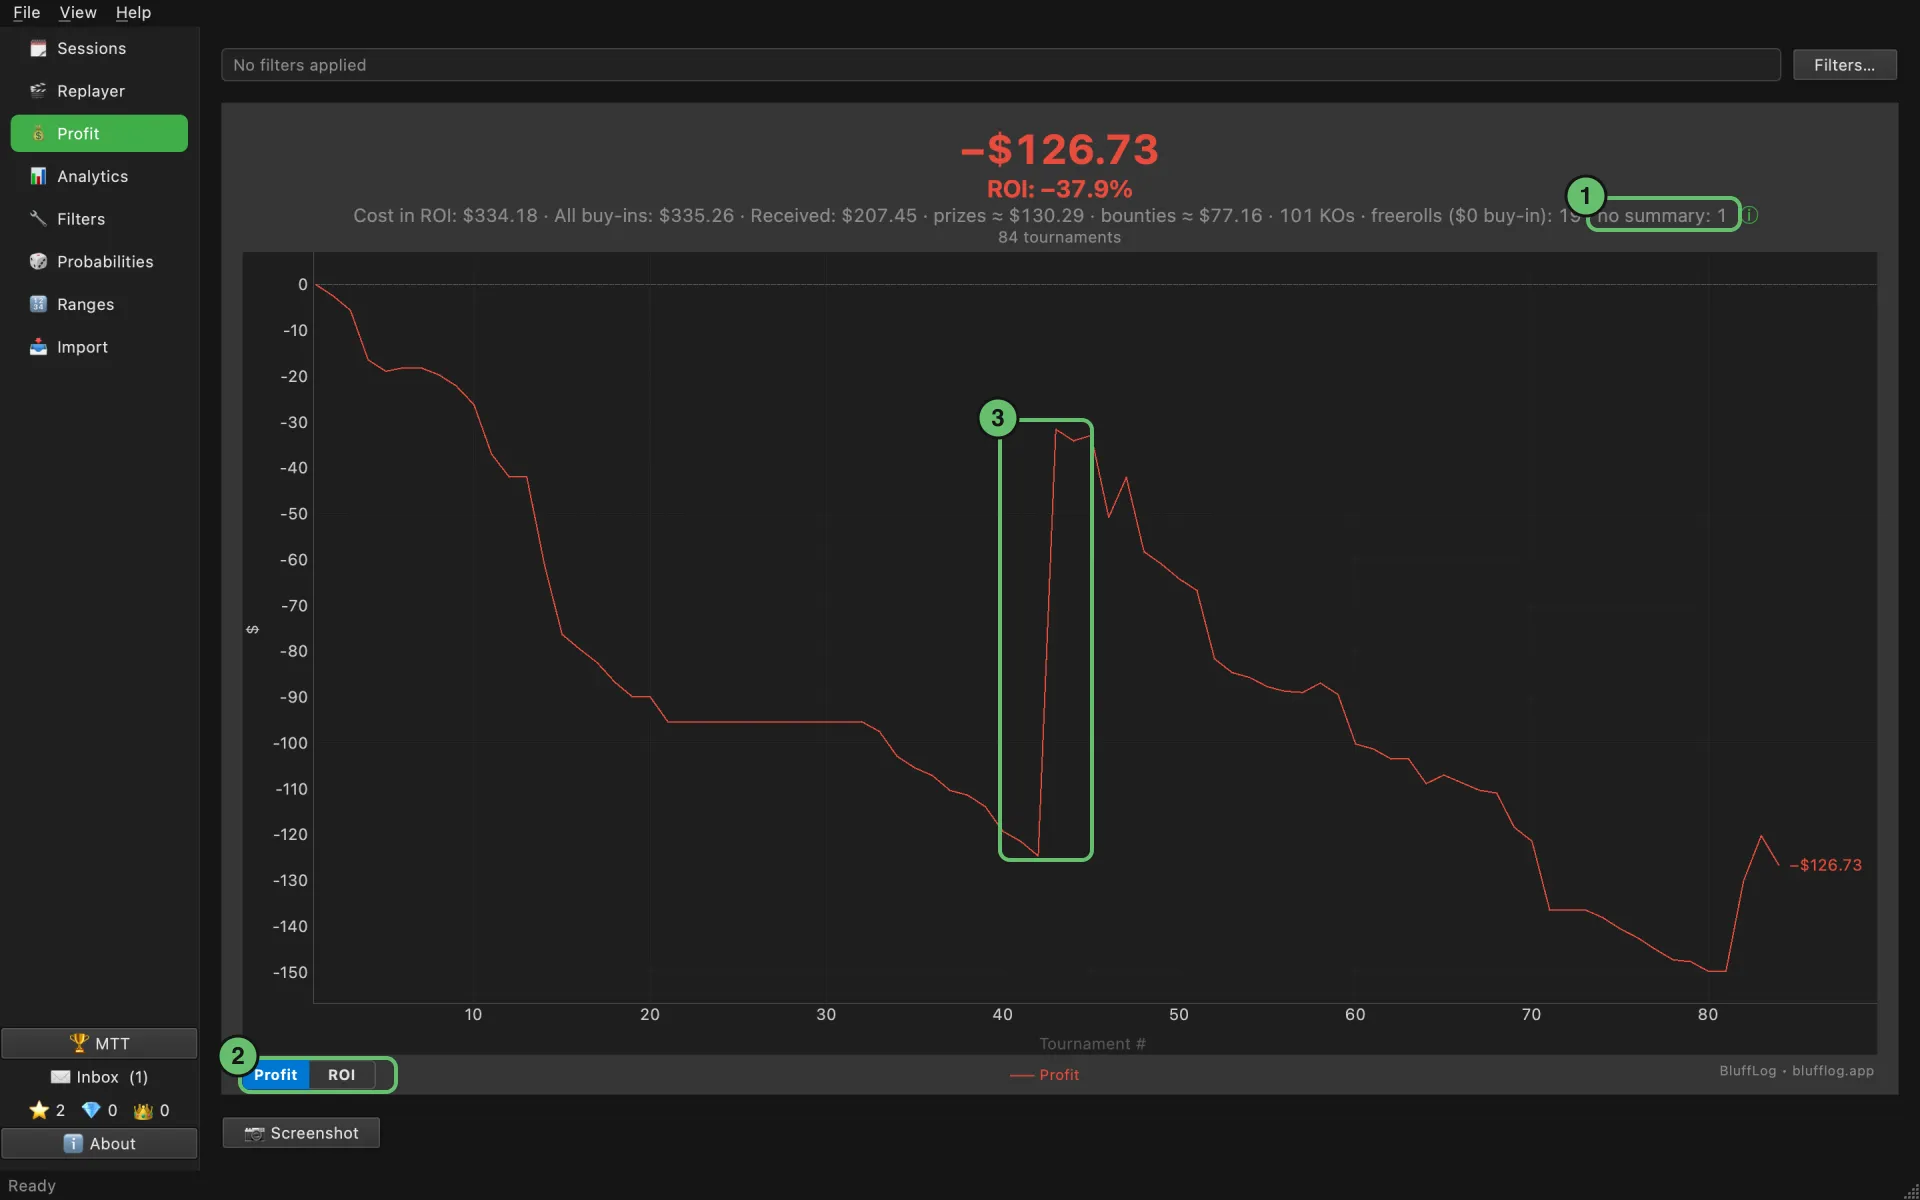Click the no summary: 1 text
1920x1200 pixels.
click(x=1661, y=215)
